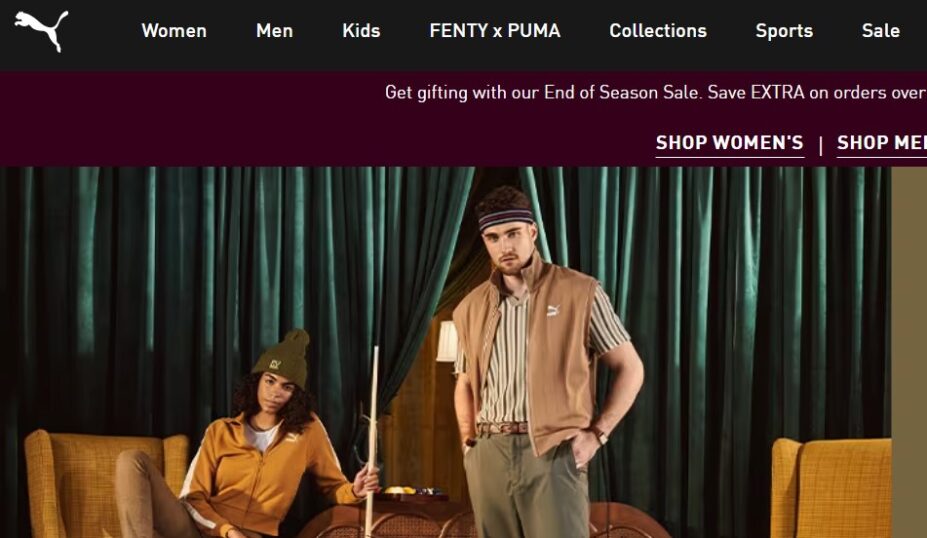Click the End of Season Sale banner text
The image size is (927, 538).
tap(656, 93)
